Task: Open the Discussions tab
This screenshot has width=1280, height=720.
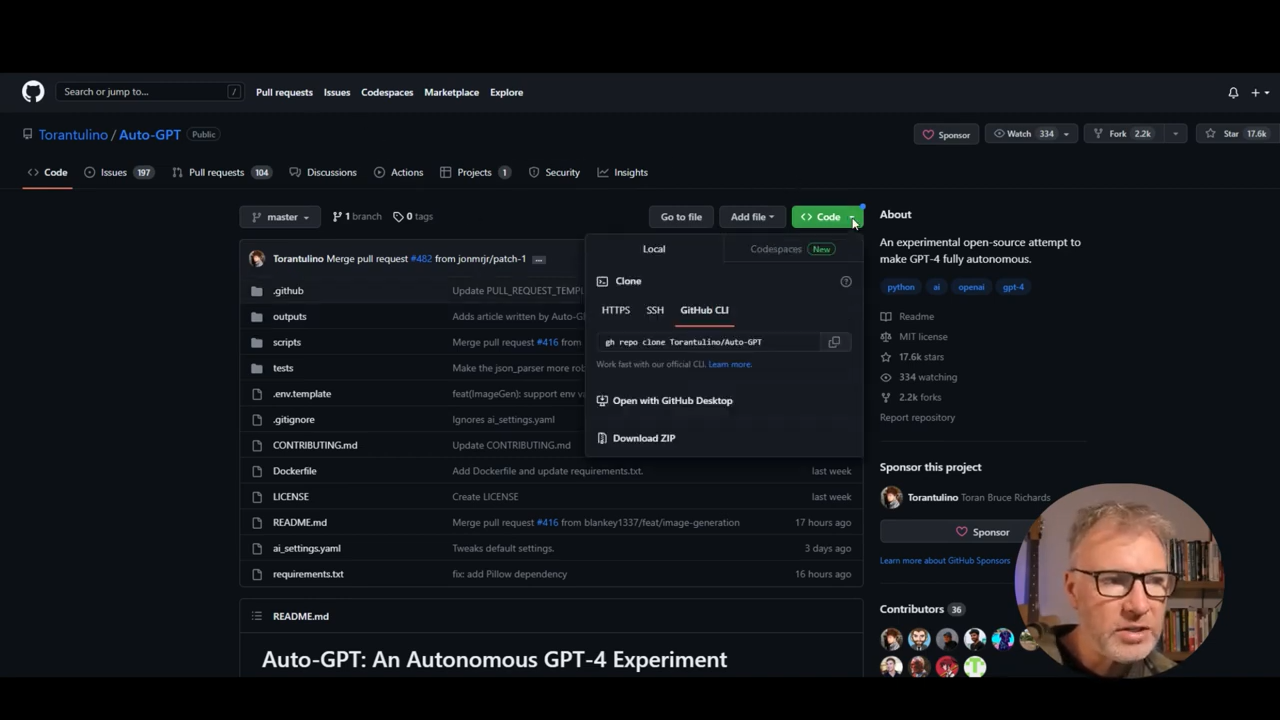Action: [x=323, y=172]
